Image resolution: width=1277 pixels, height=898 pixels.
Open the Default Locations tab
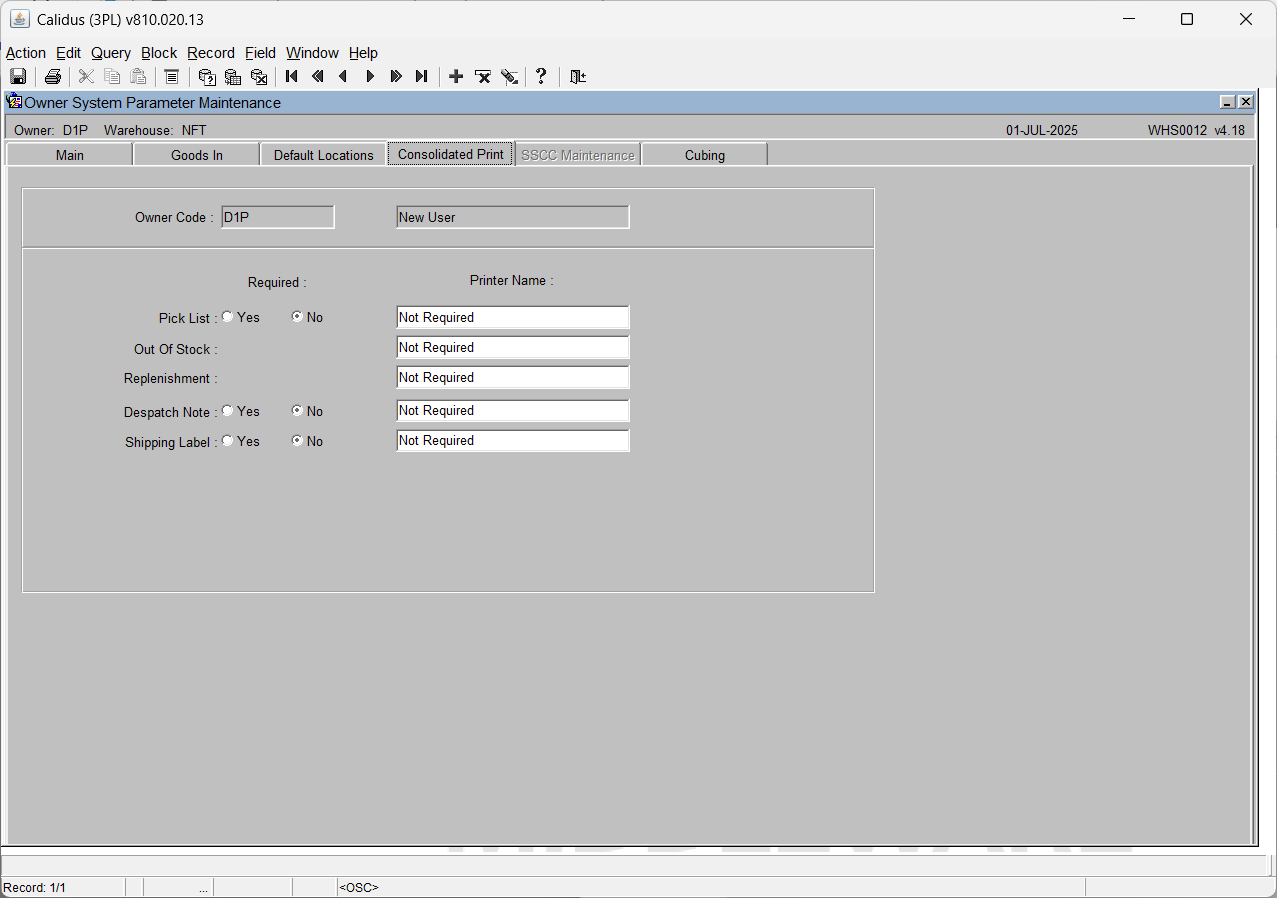[324, 155]
